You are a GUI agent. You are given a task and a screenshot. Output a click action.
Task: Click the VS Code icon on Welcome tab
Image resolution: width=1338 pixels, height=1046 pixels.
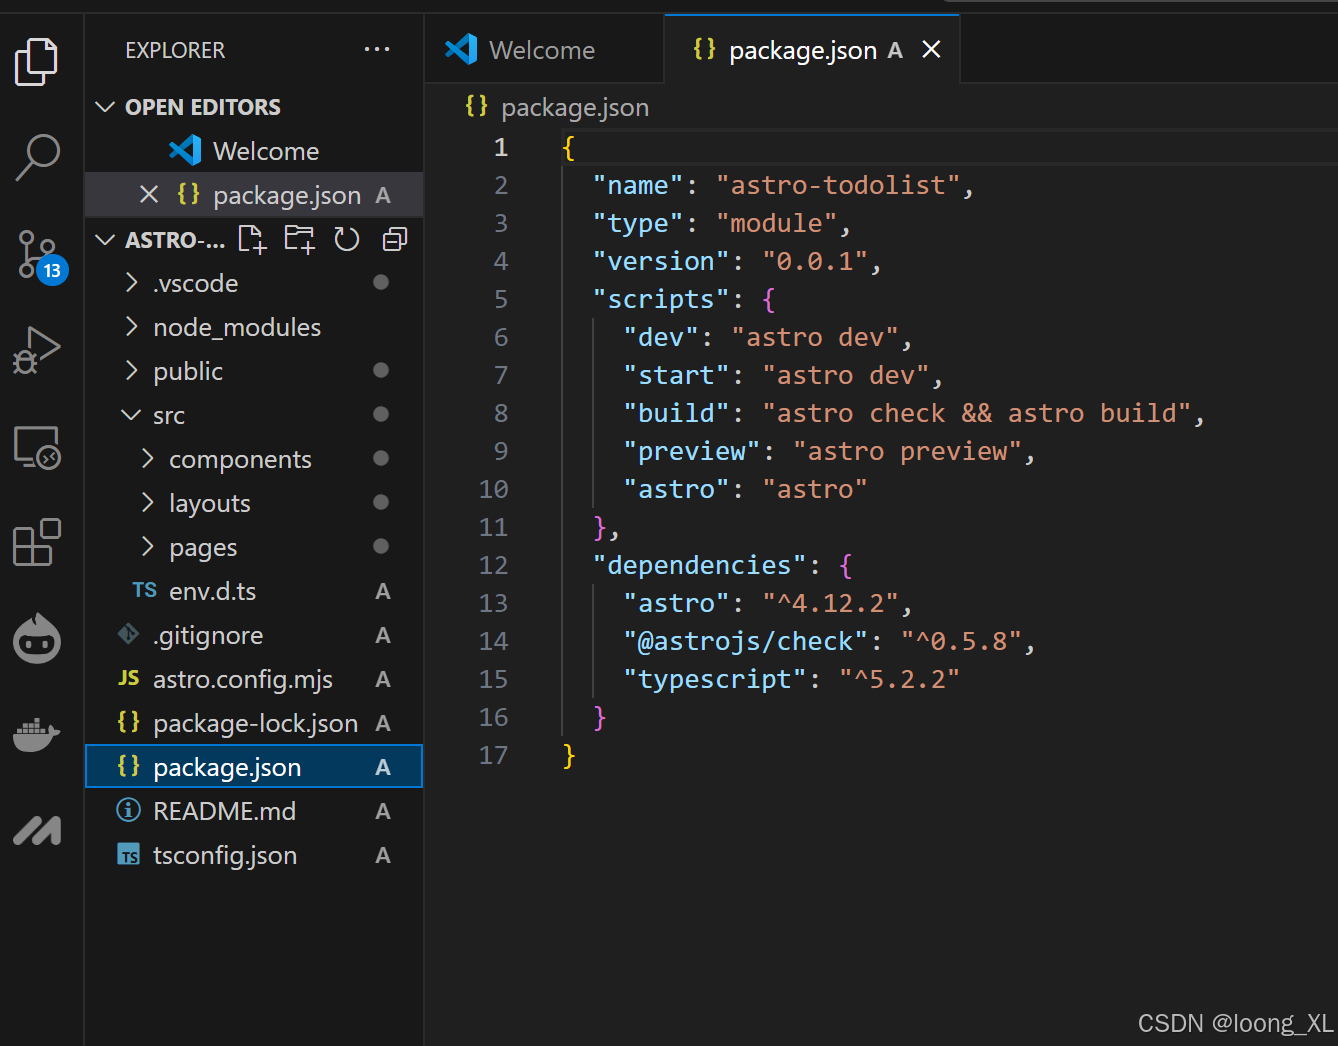click(x=461, y=49)
